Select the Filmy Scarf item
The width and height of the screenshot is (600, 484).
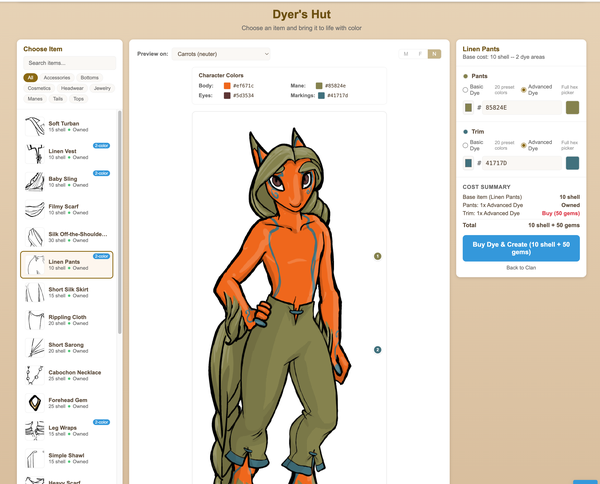point(66,209)
